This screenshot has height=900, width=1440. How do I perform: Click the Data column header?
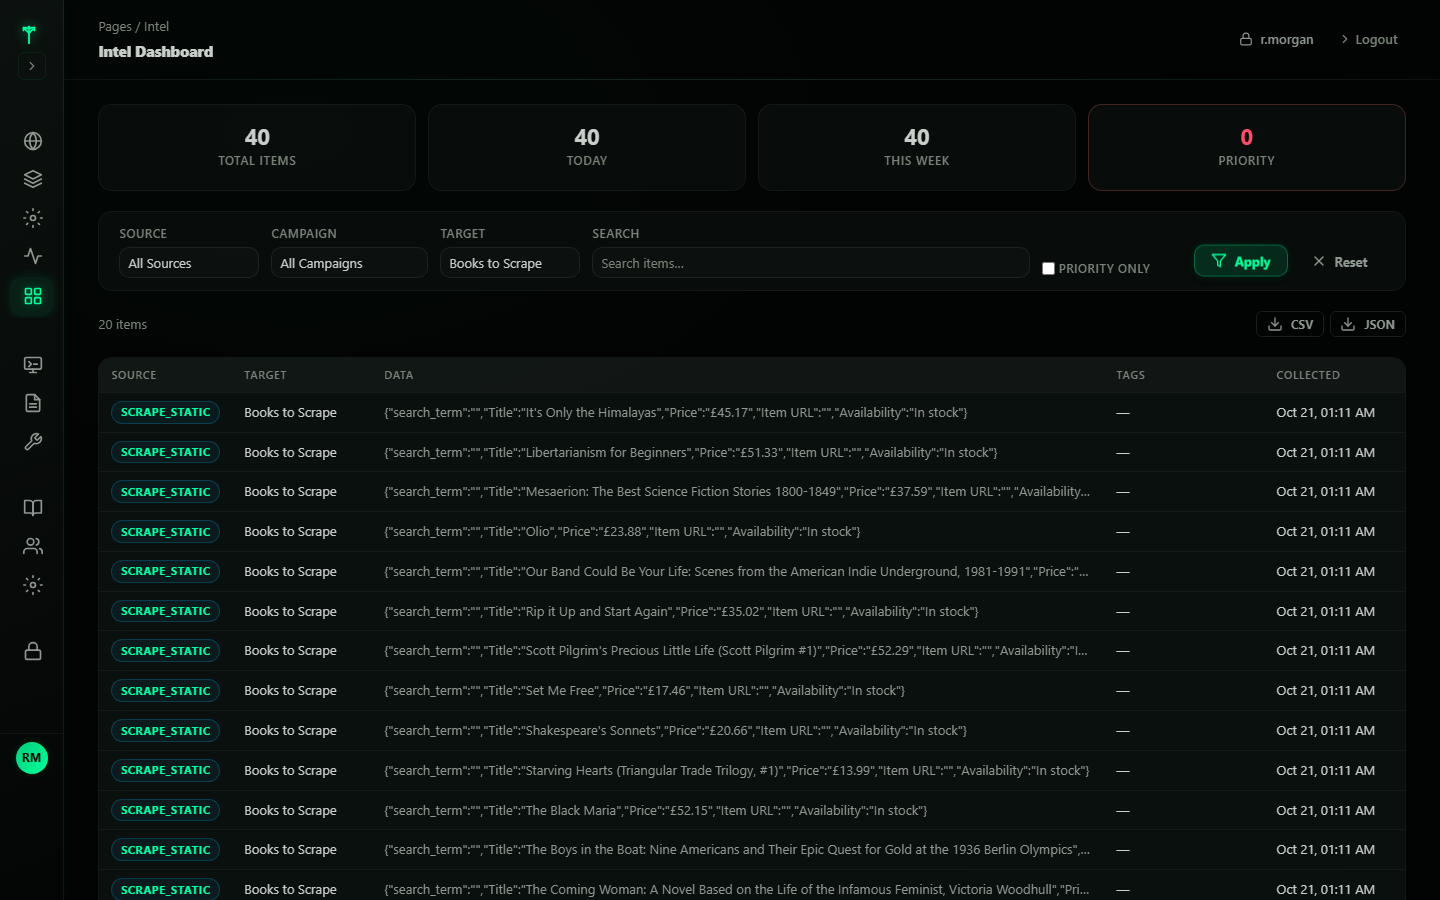pos(399,375)
